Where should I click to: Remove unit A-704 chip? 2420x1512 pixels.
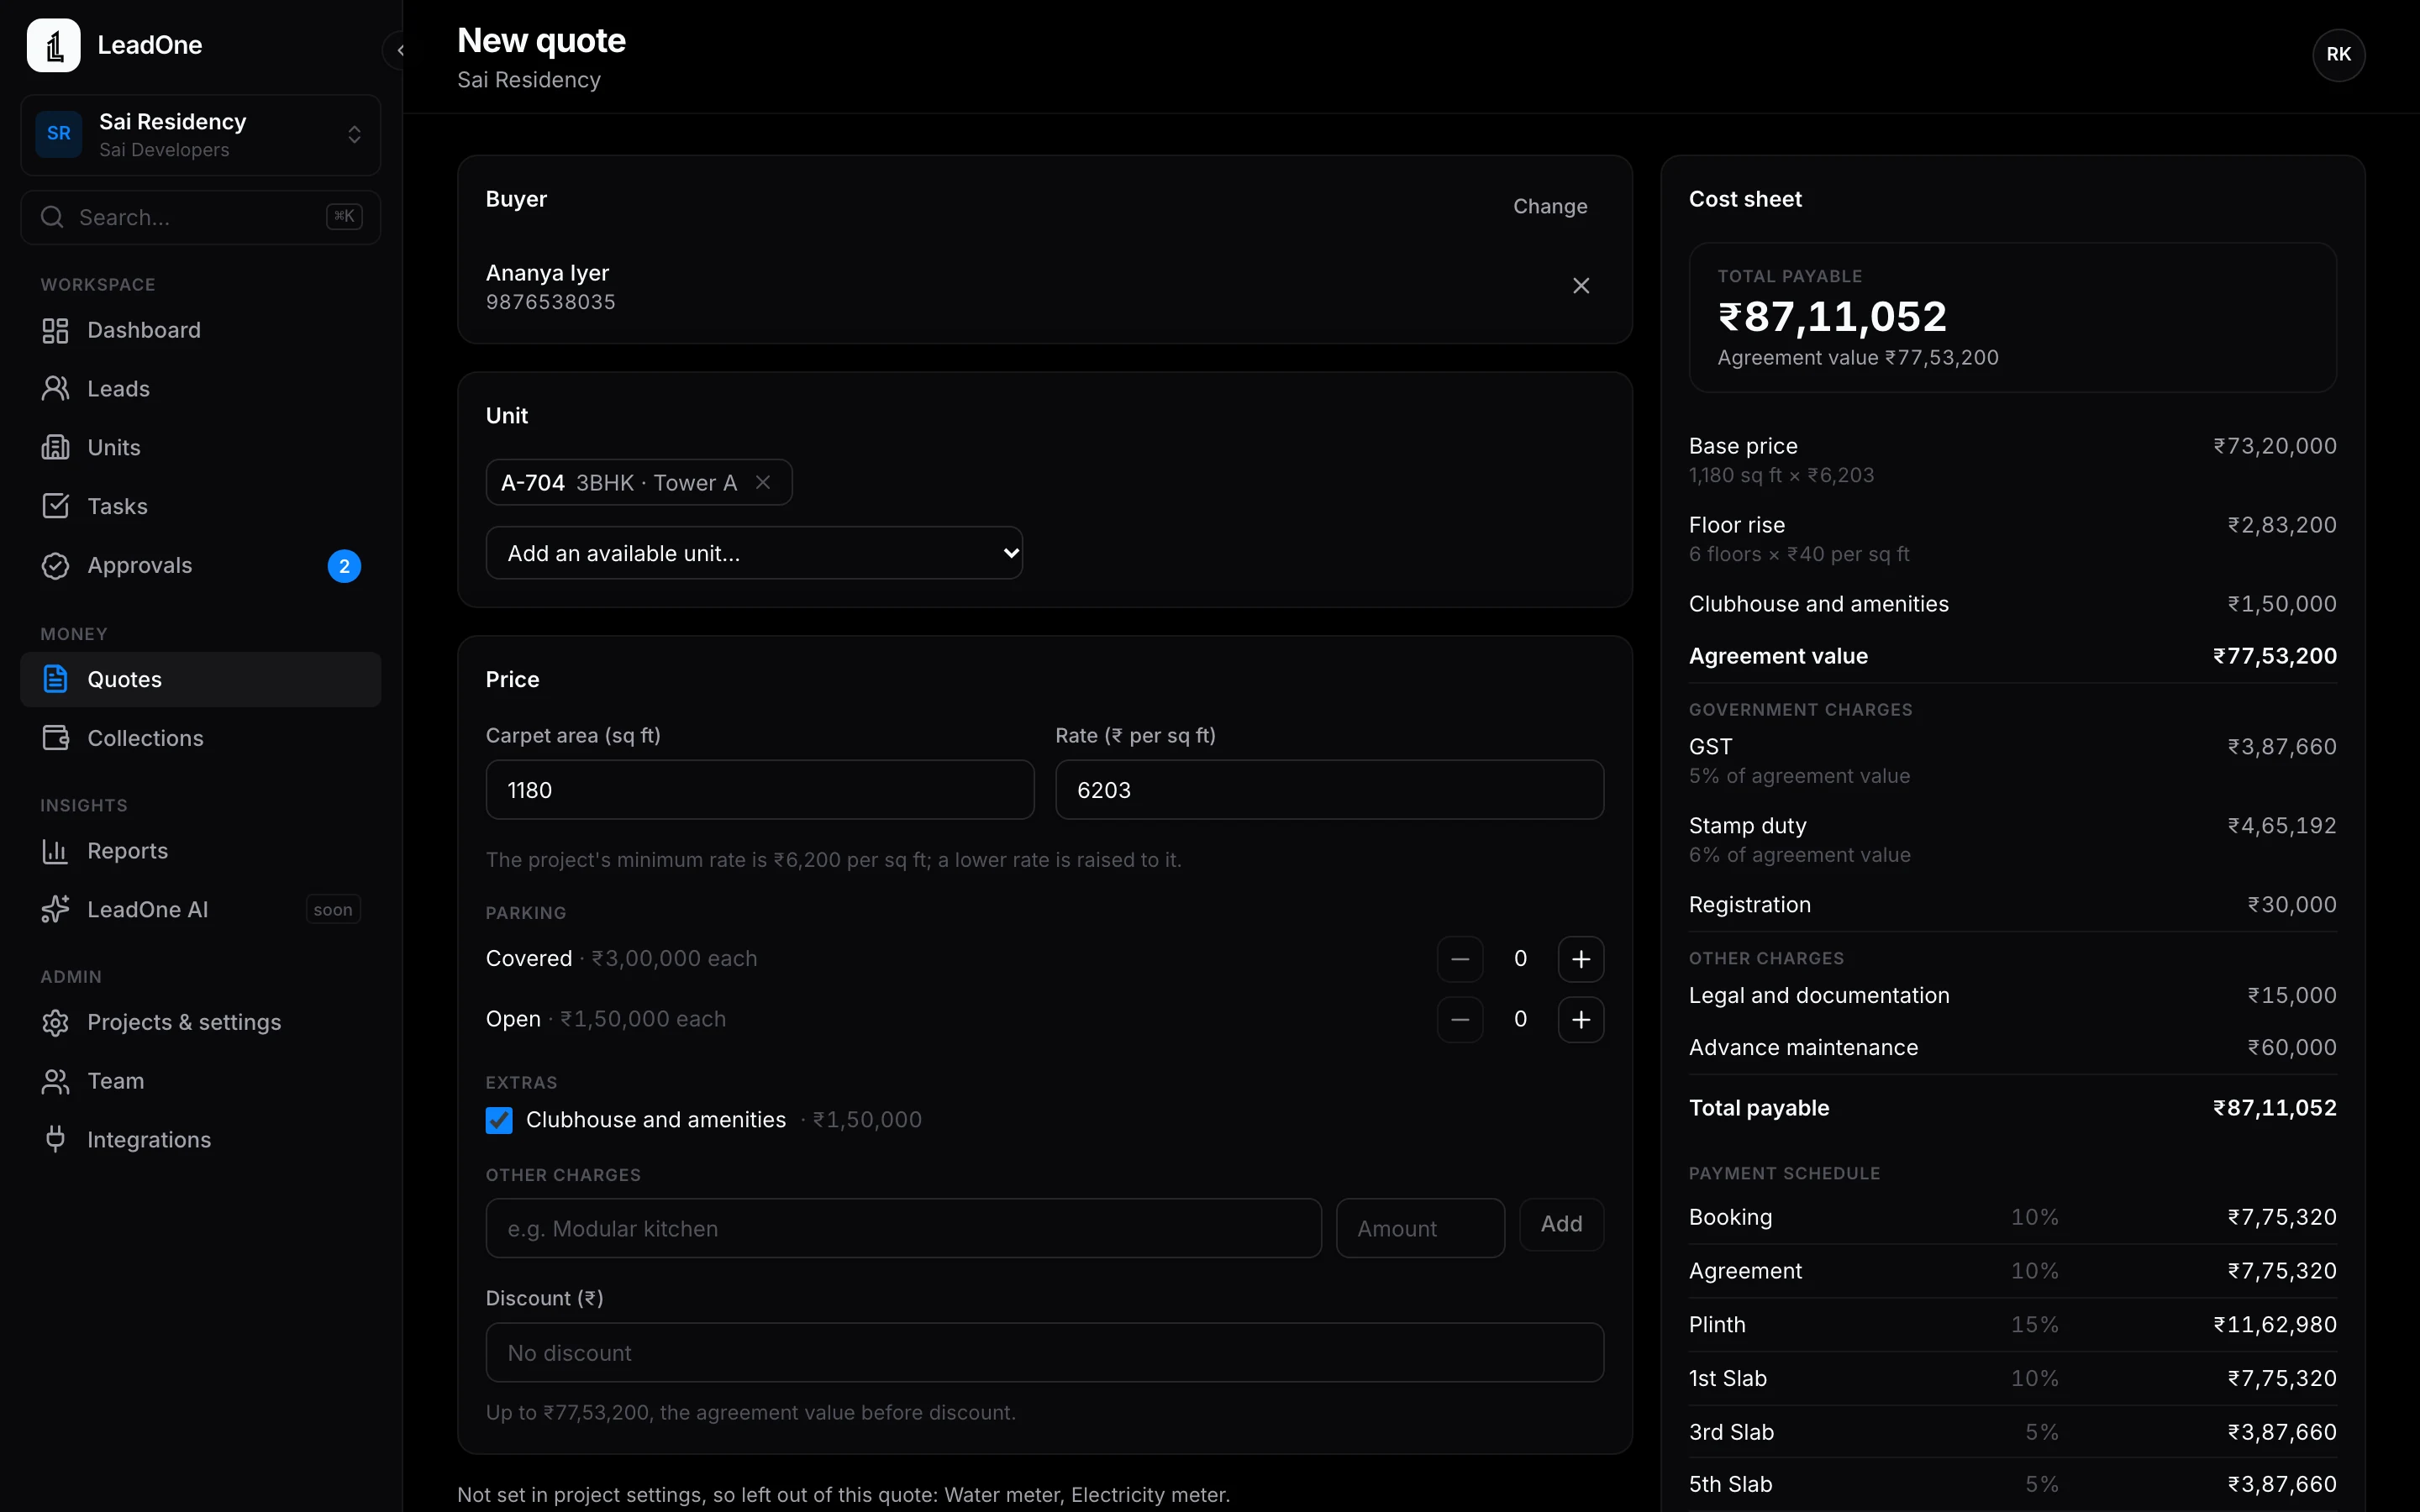click(x=763, y=482)
